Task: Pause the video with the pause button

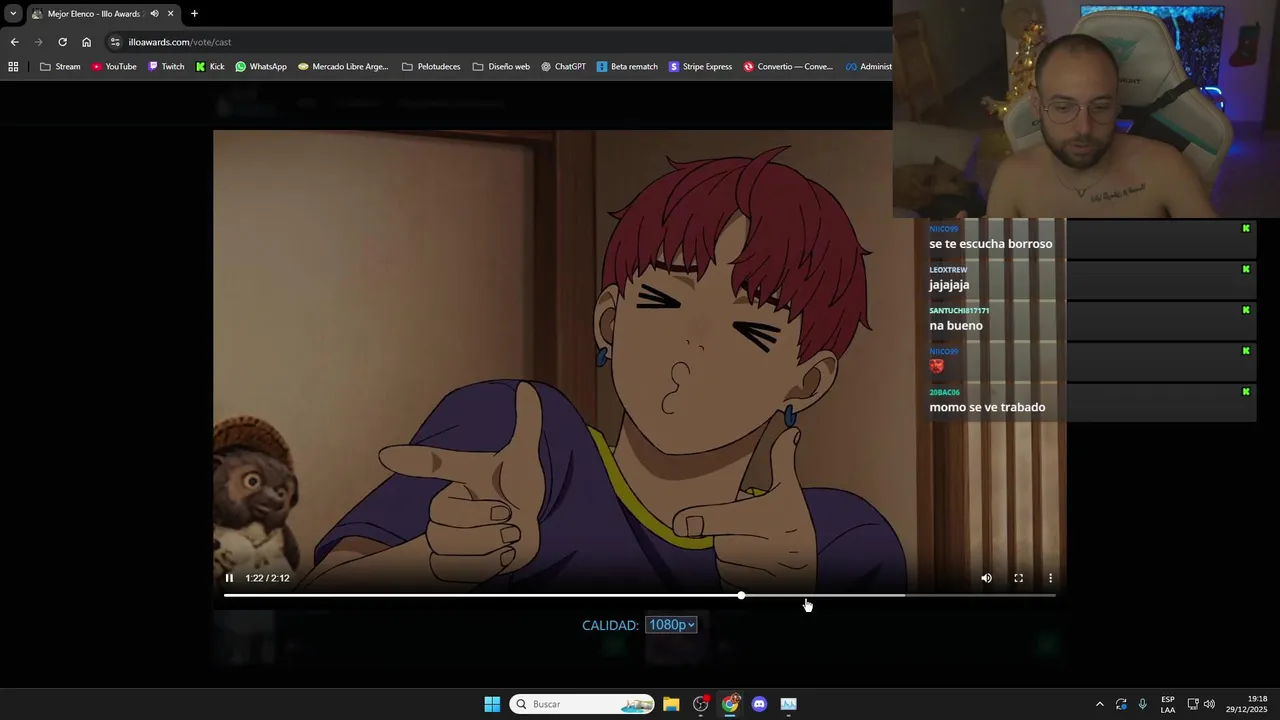Action: coord(229,578)
